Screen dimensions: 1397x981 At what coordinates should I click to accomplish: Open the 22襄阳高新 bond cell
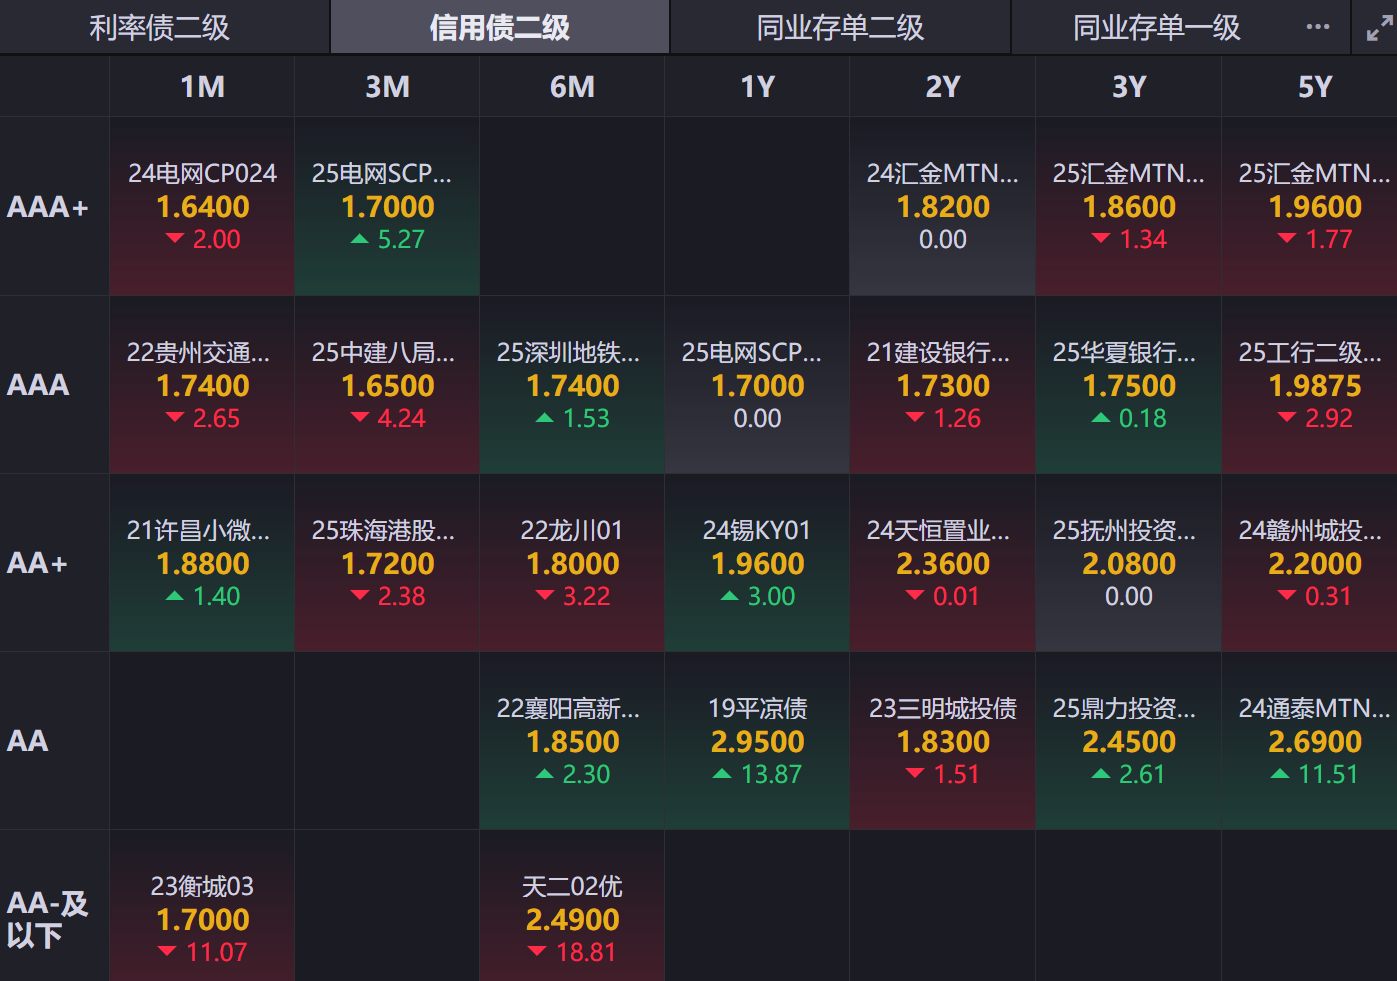point(572,741)
